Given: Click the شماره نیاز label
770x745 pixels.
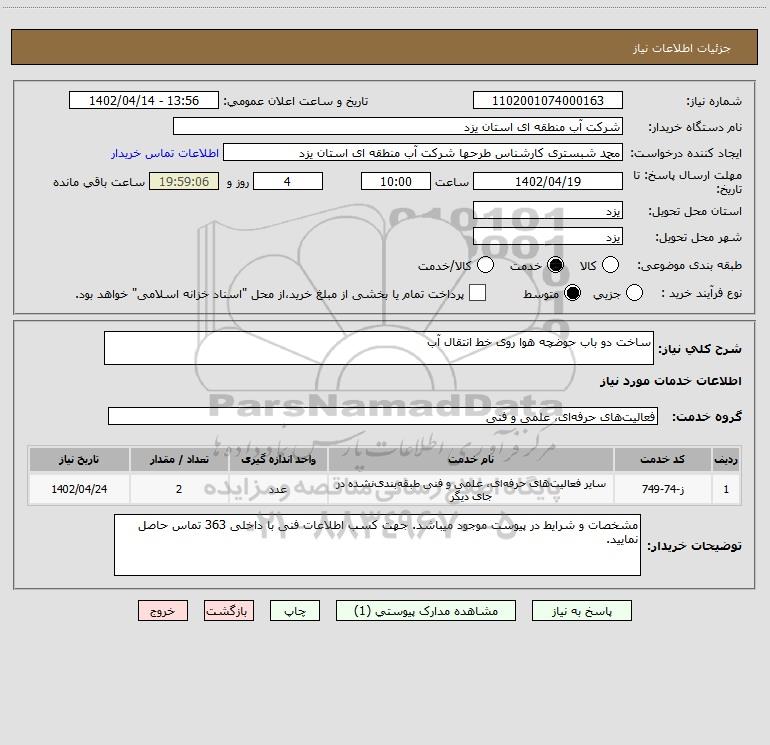Looking at the screenshot, I should point(714,102).
